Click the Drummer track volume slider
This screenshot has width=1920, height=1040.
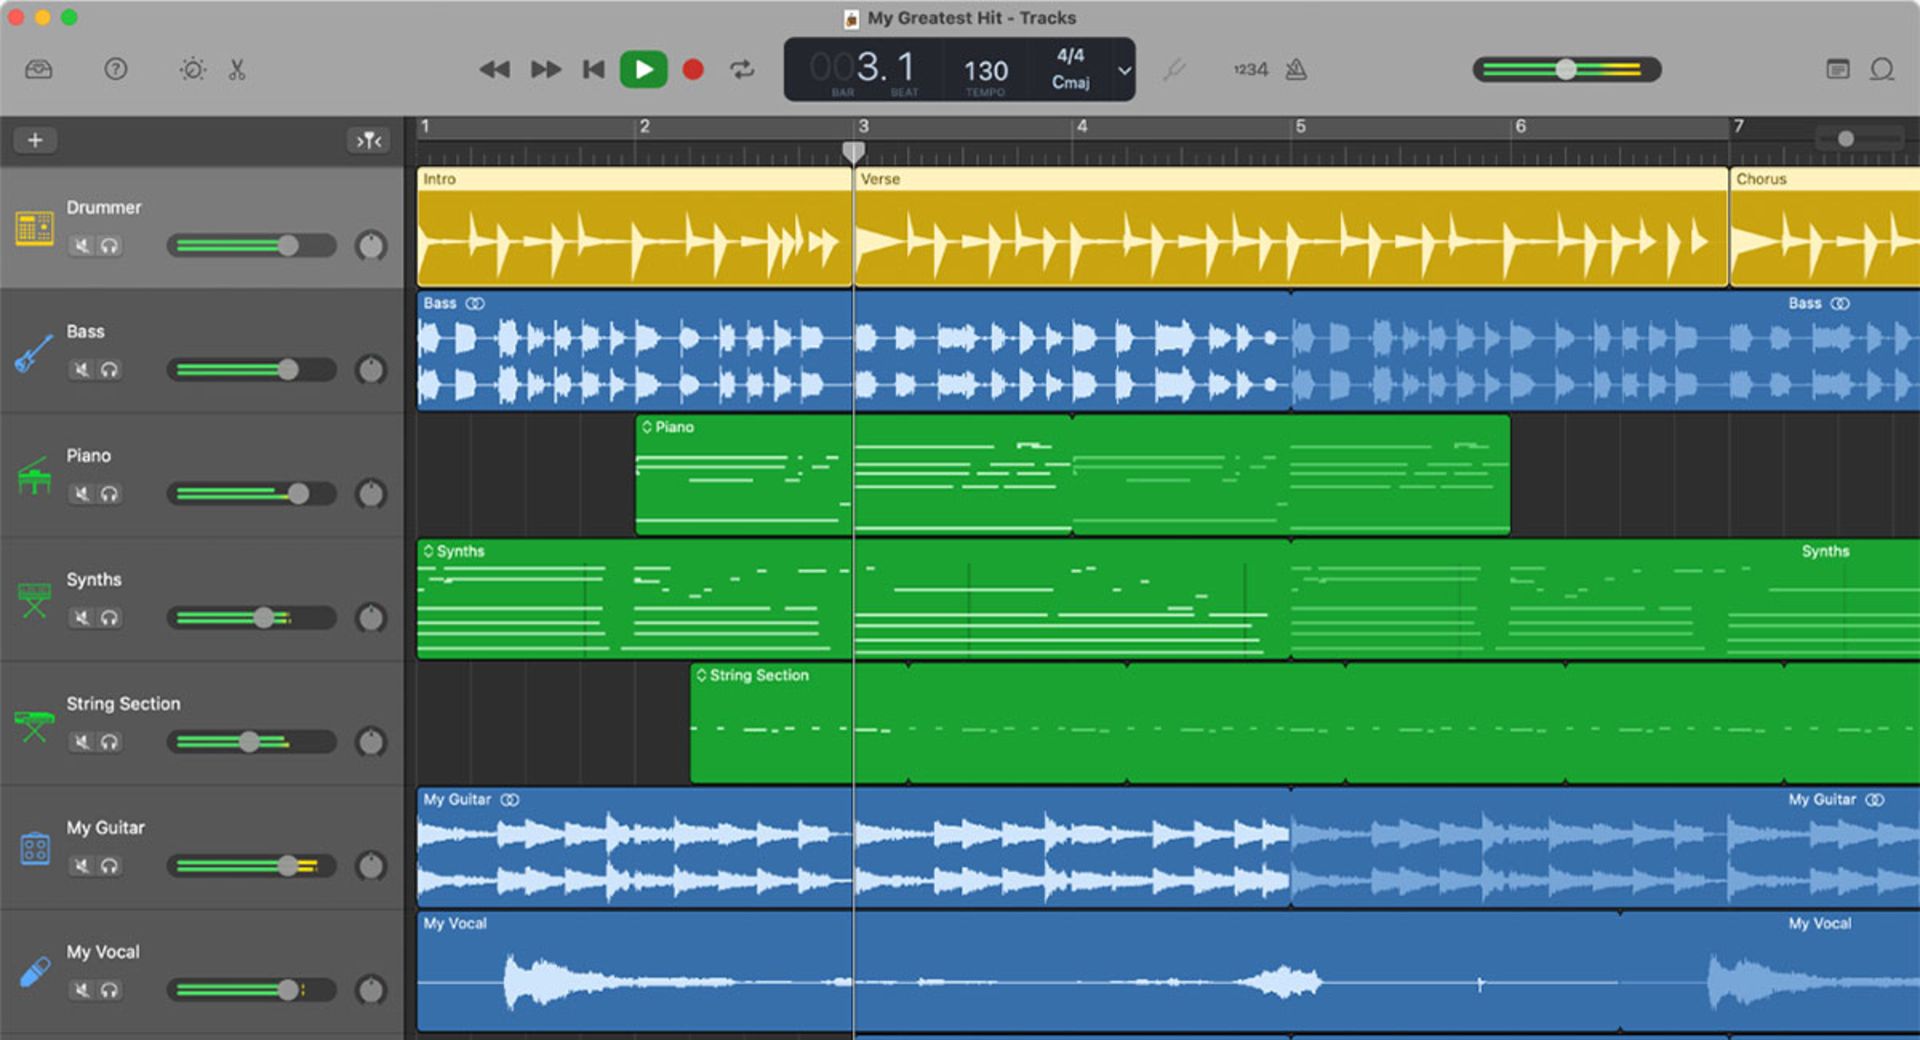[251, 246]
